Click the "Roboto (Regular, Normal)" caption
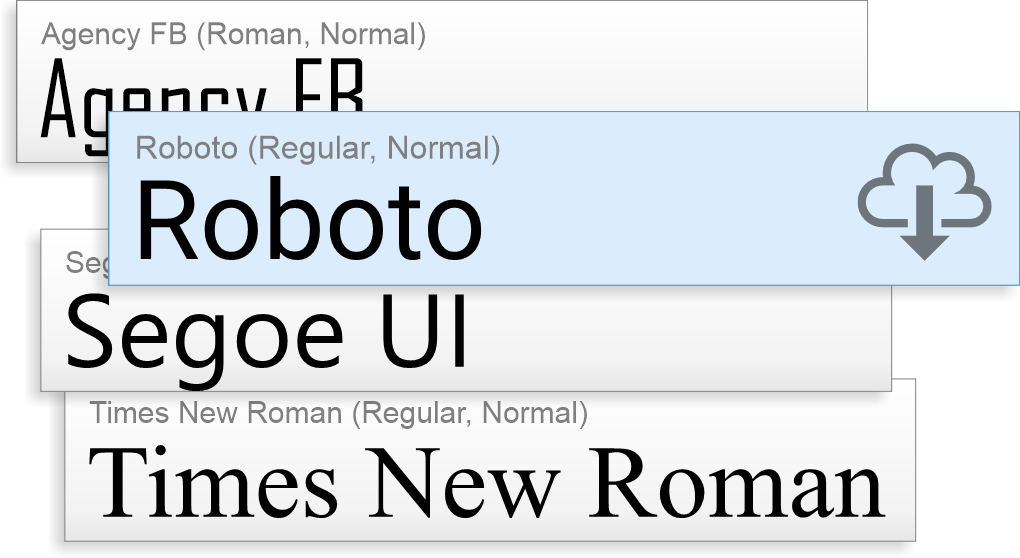Viewport: 1020px width, 558px height. pos(317,148)
